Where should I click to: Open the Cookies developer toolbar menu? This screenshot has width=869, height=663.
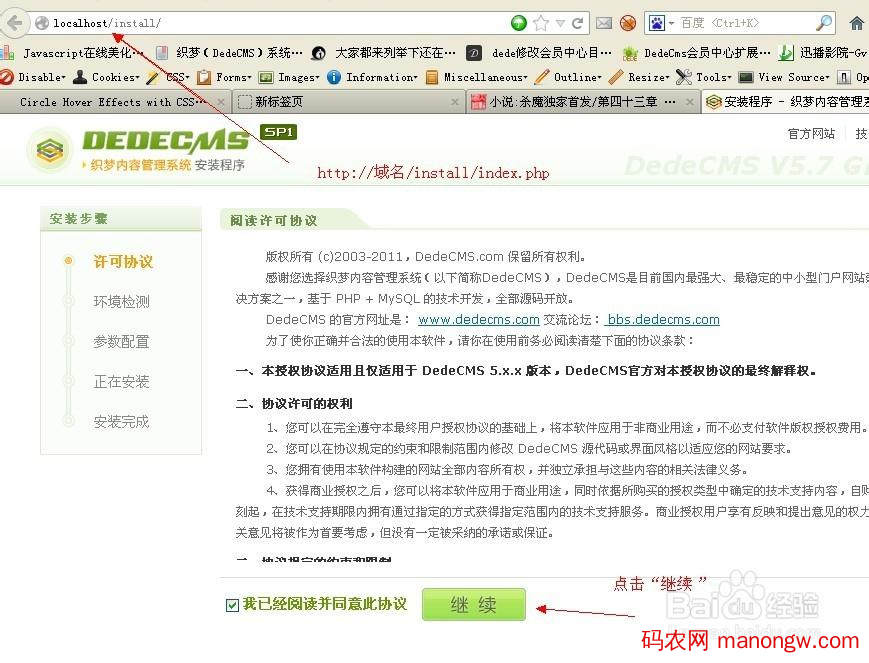[106, 77]
